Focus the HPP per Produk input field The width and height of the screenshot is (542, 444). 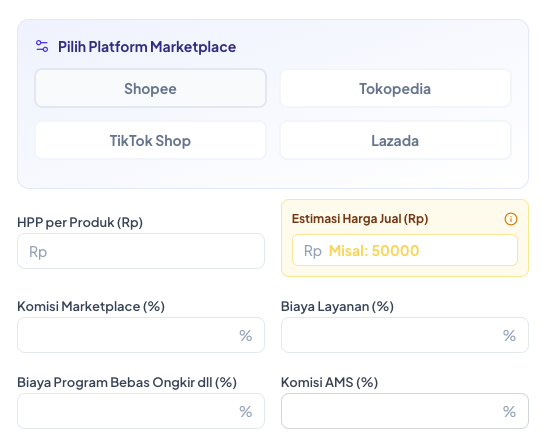point(141,251)
